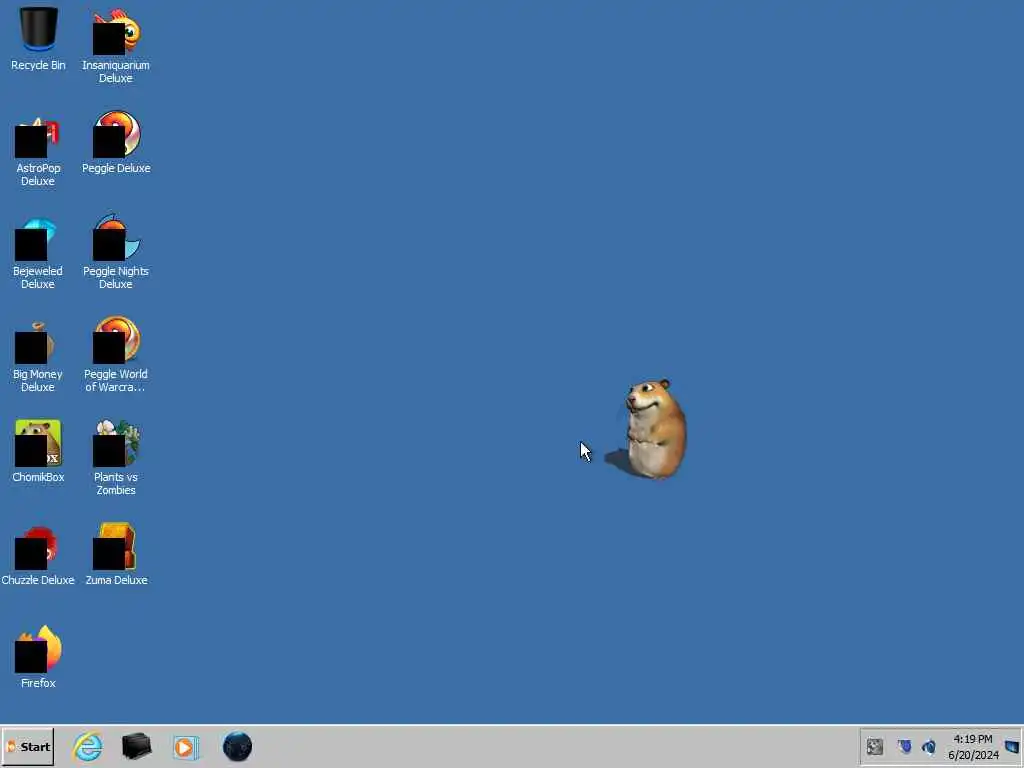Open the black box taskbar icon

[136, 746]
